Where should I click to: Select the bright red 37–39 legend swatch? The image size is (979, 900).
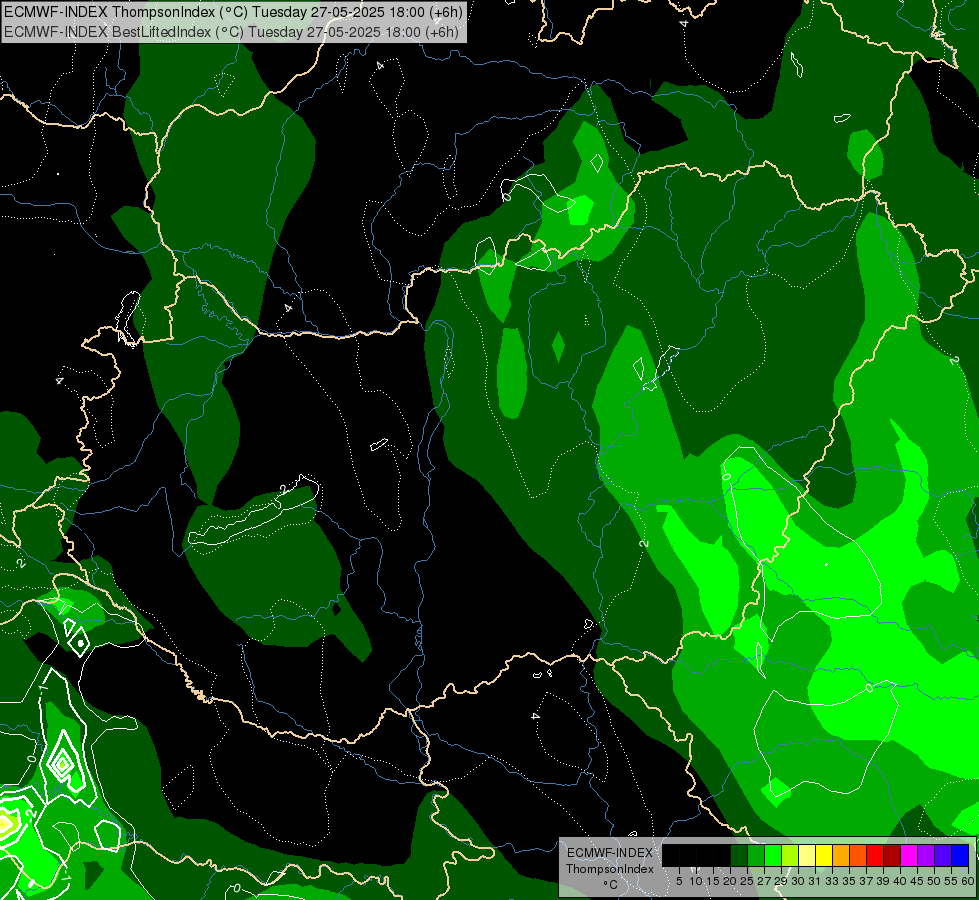click(875, 855)
